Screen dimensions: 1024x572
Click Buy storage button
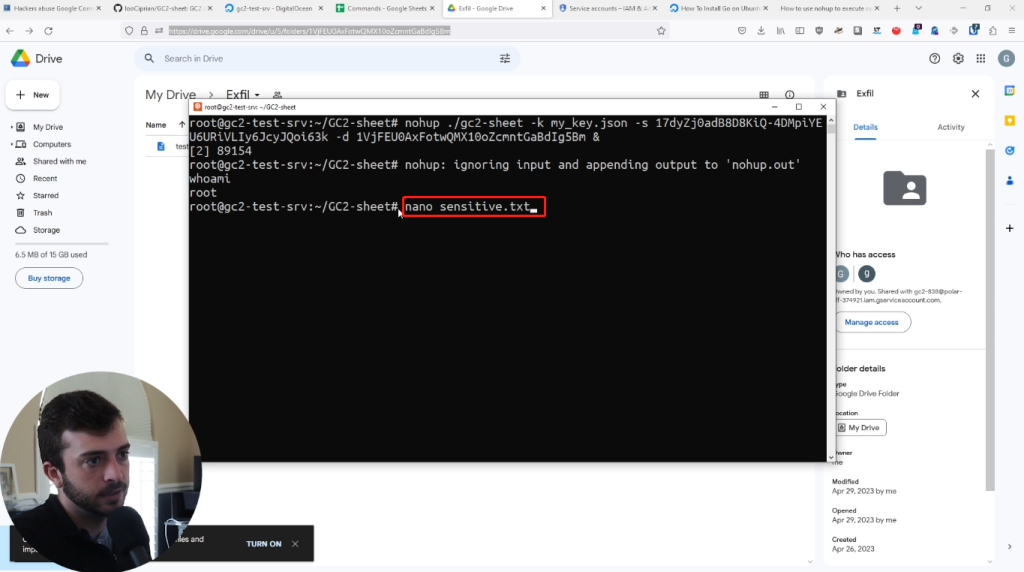tap(49, 278)
